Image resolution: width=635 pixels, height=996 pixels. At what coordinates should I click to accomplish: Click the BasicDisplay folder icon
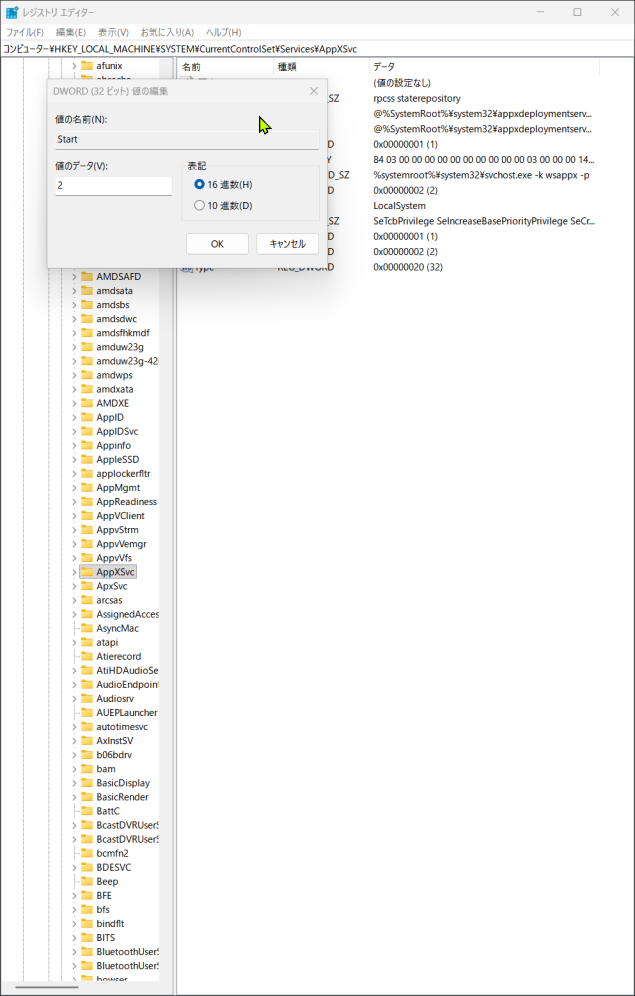tap(87, 783)
